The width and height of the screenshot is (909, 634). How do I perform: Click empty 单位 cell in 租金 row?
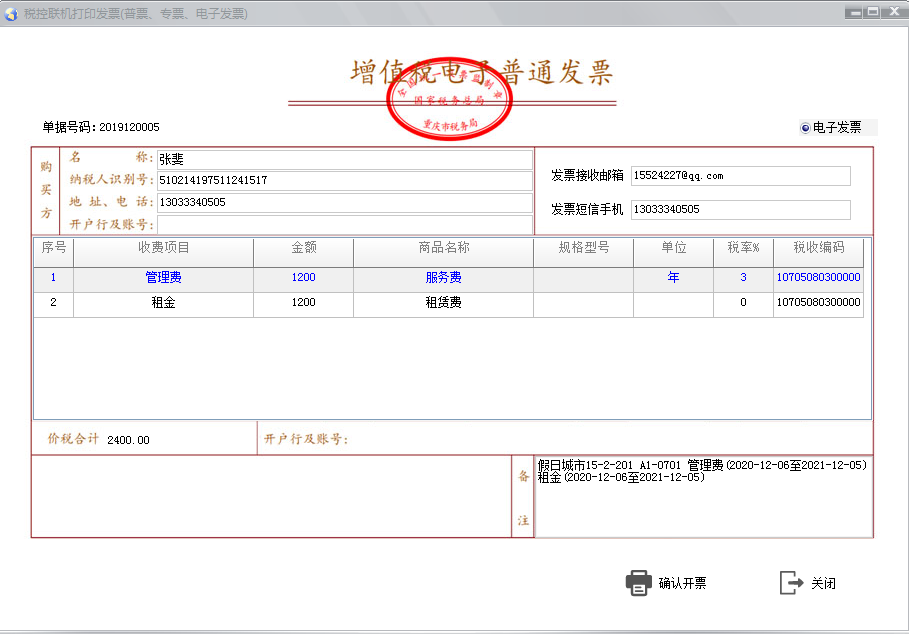674,303
